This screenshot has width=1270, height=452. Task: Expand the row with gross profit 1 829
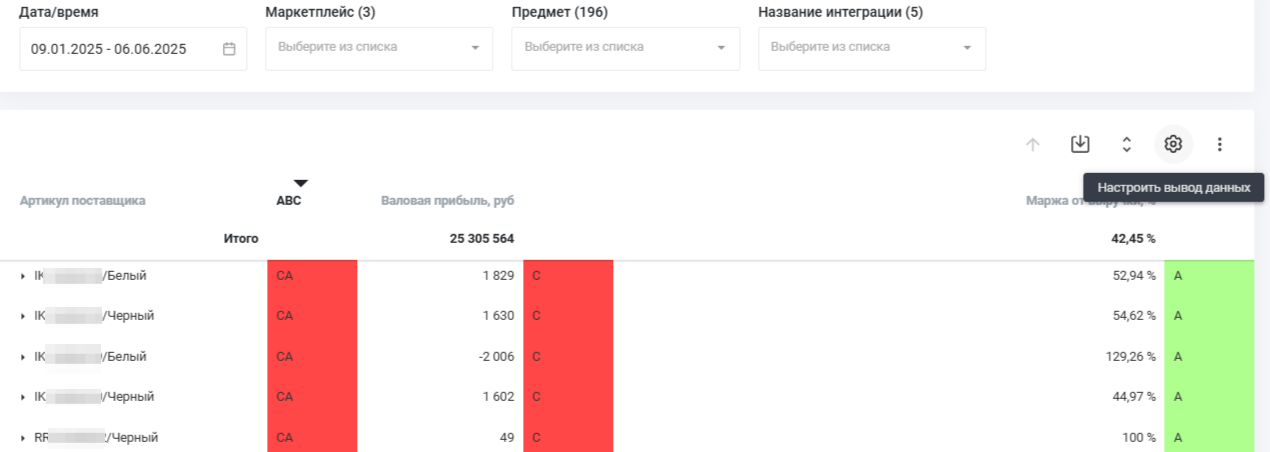click(23, 276)
